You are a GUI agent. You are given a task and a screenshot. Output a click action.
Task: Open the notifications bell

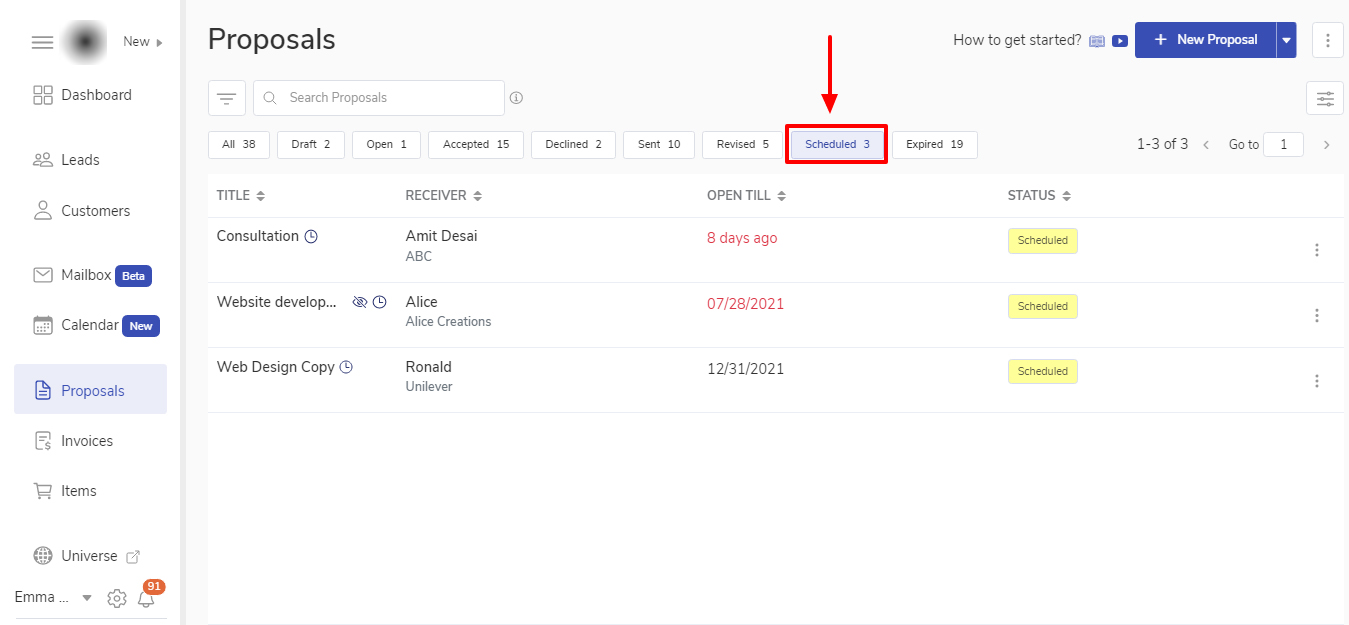(x=147, y=598)
